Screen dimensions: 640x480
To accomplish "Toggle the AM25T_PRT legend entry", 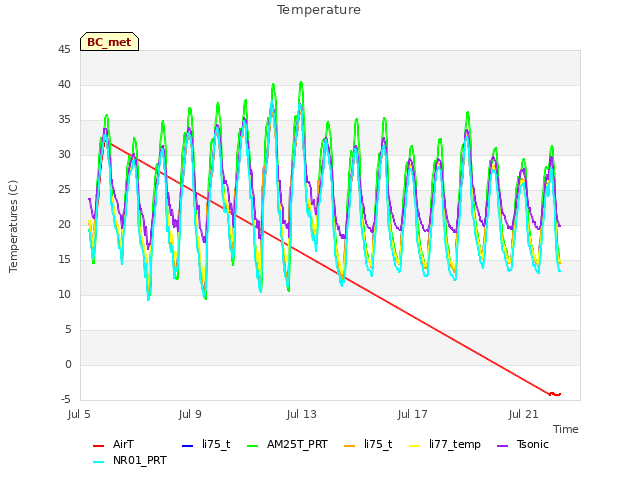I will tap(288, 444).
